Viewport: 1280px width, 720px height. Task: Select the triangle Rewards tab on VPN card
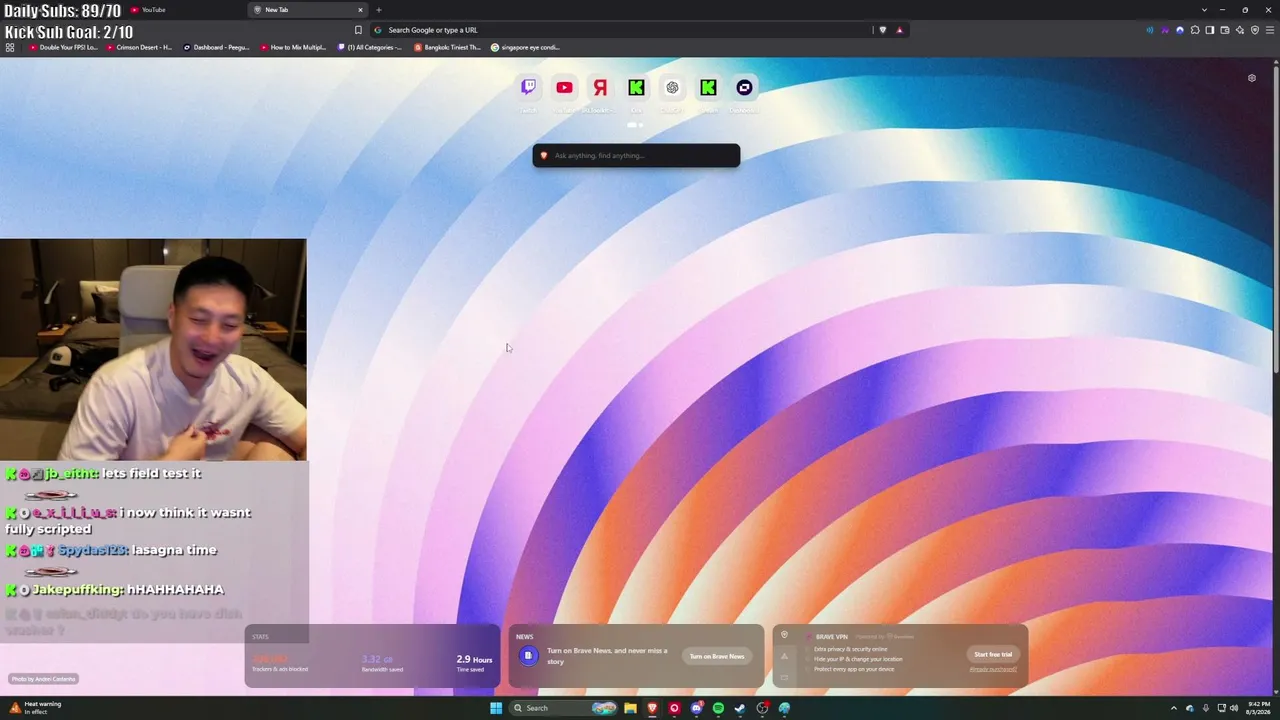(784, 656)
